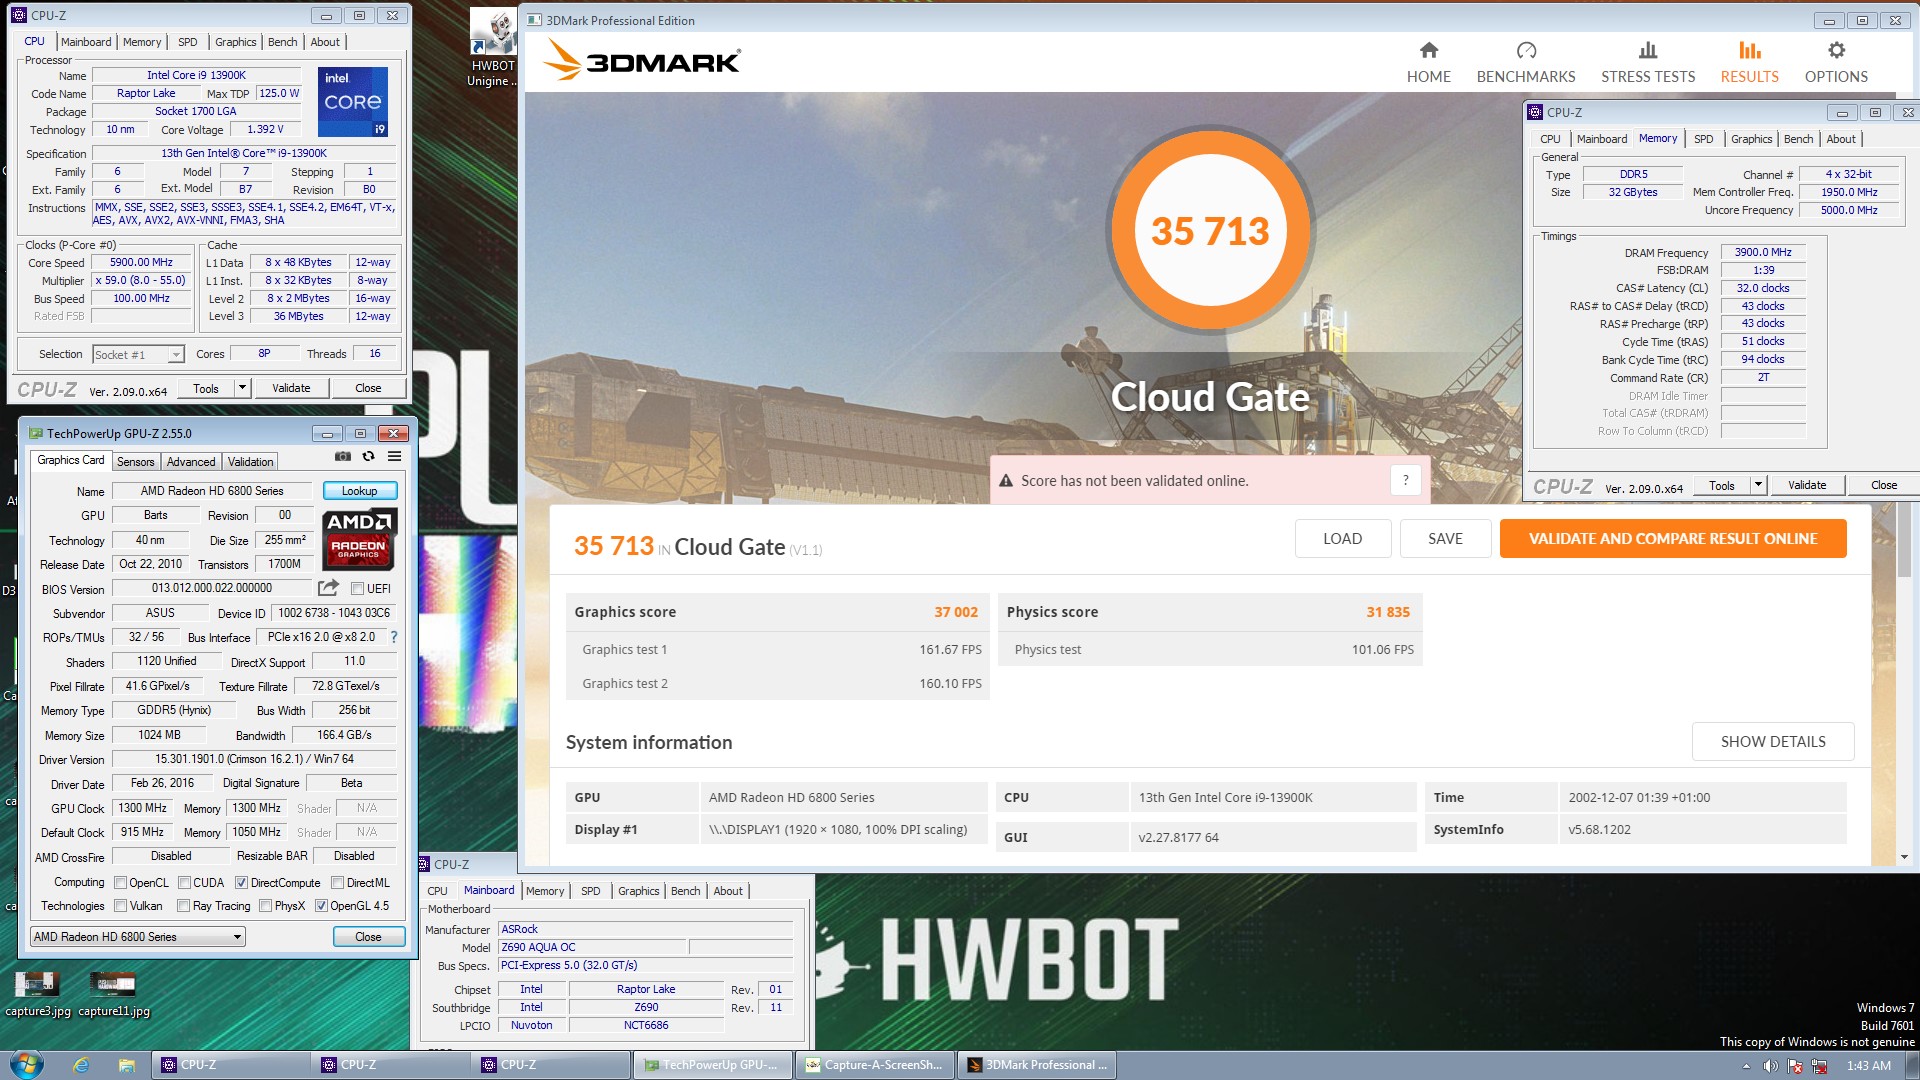Screen dimensions: 1920x1080
Task: Open the Mainboard tab in top-left CPU-Z
Action: 86,42
